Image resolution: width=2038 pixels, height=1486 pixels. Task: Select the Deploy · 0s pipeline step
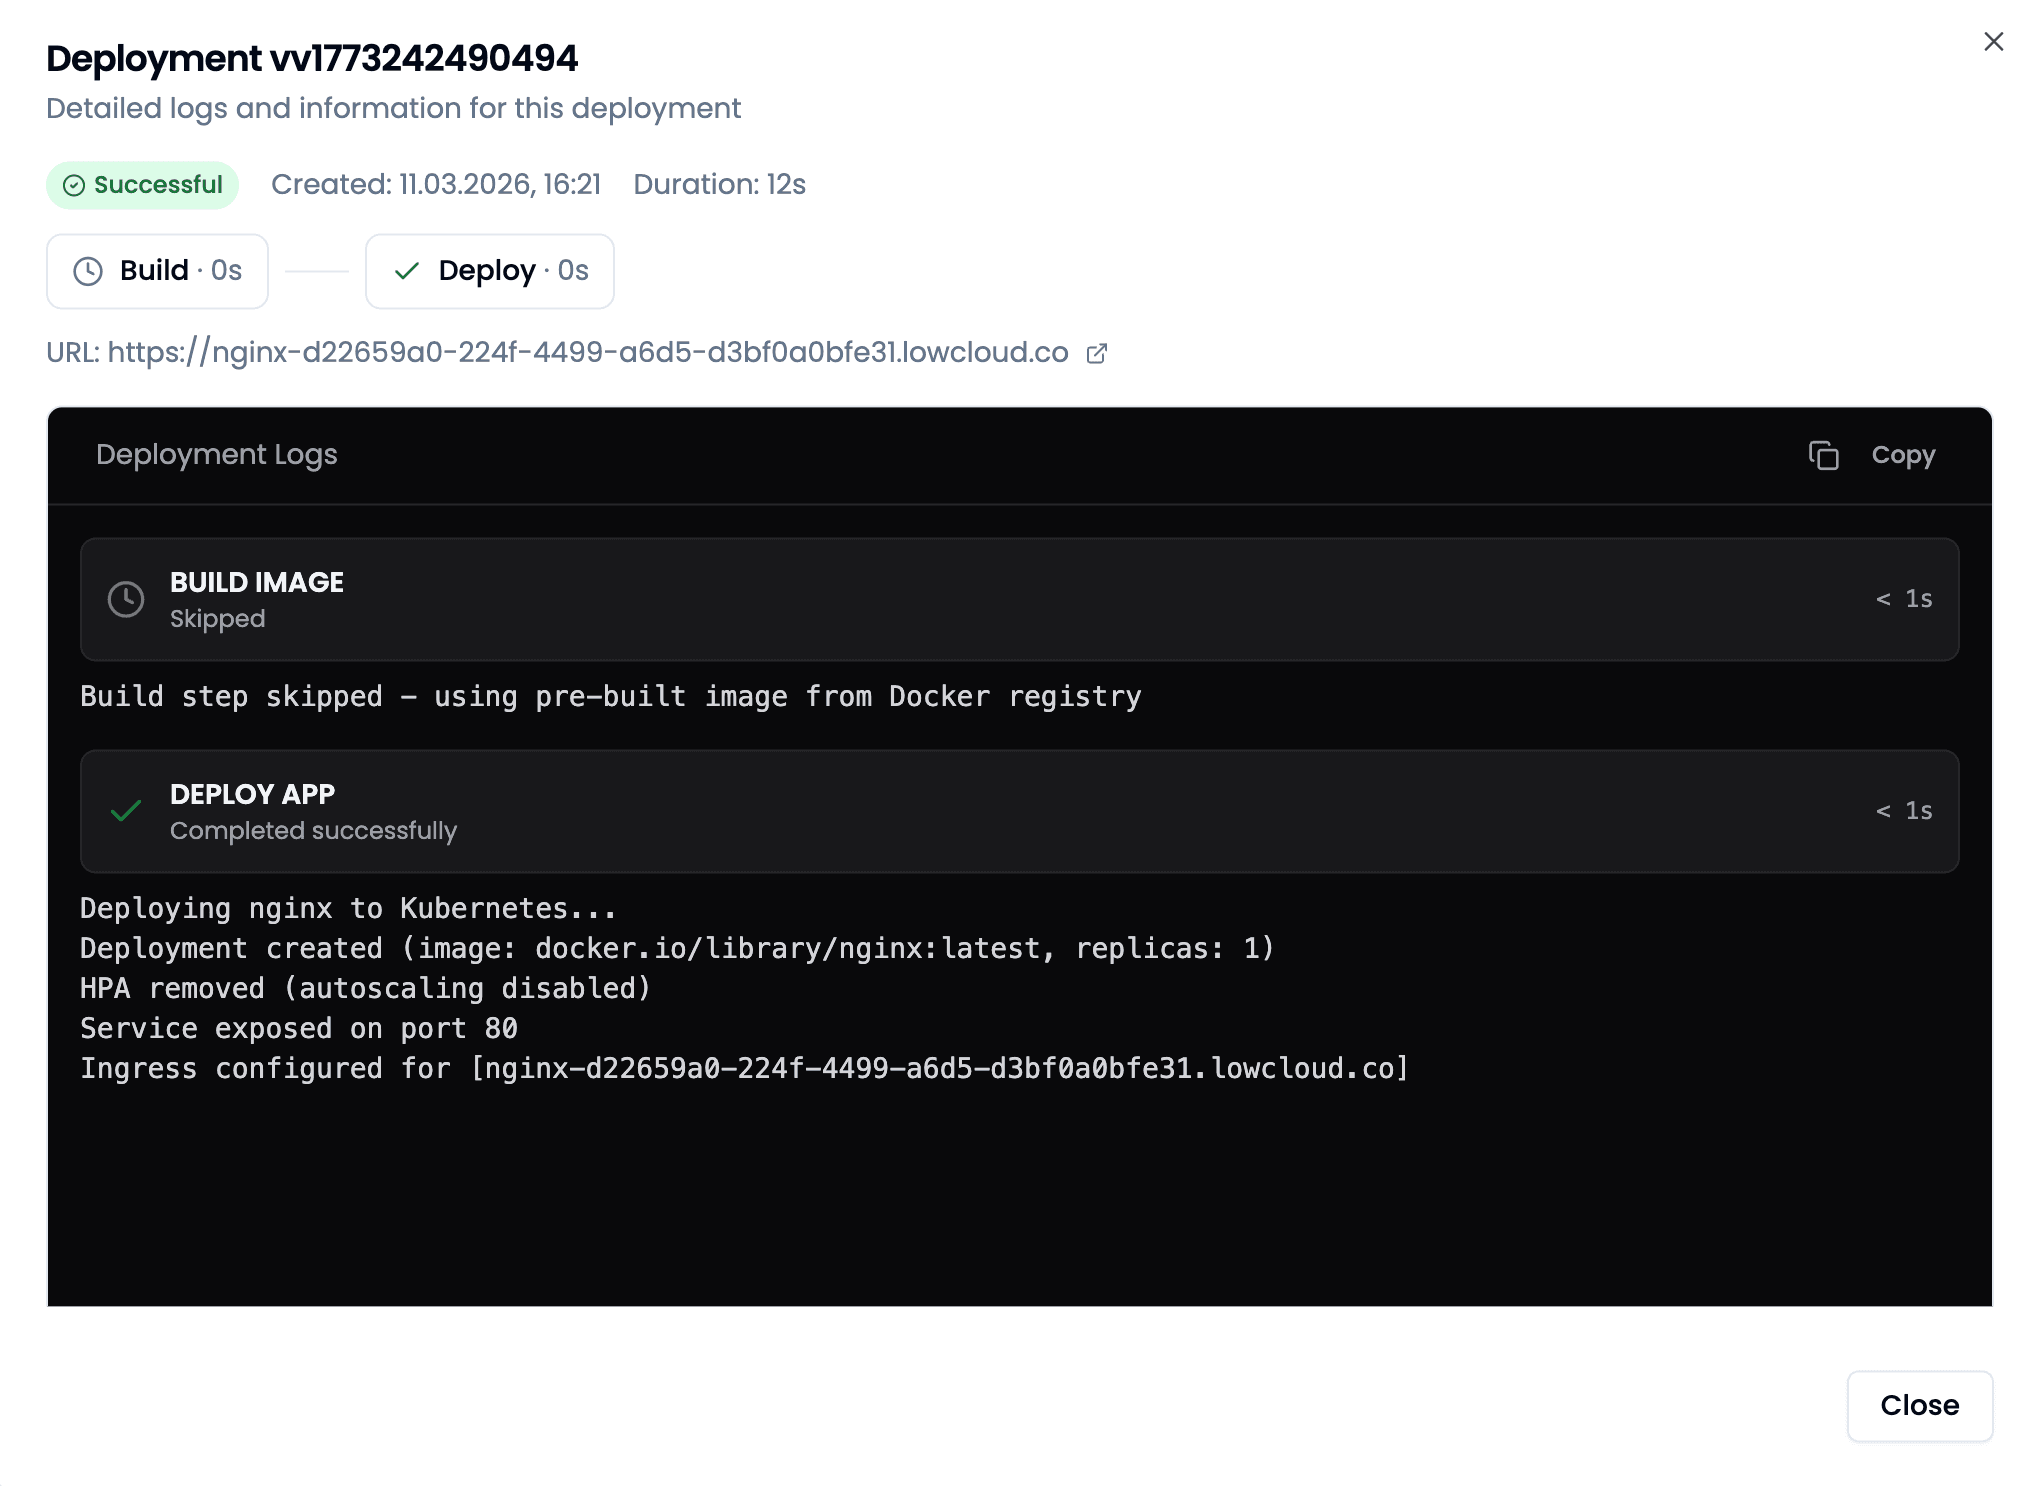[489, 270]
